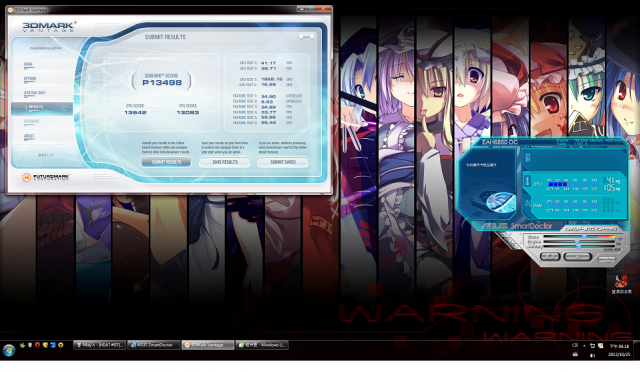Click the EAH6850 DC title in SmartDoctor
This screenshot has height=372, width=640.
pyautogui.click(x=500, y=142)
